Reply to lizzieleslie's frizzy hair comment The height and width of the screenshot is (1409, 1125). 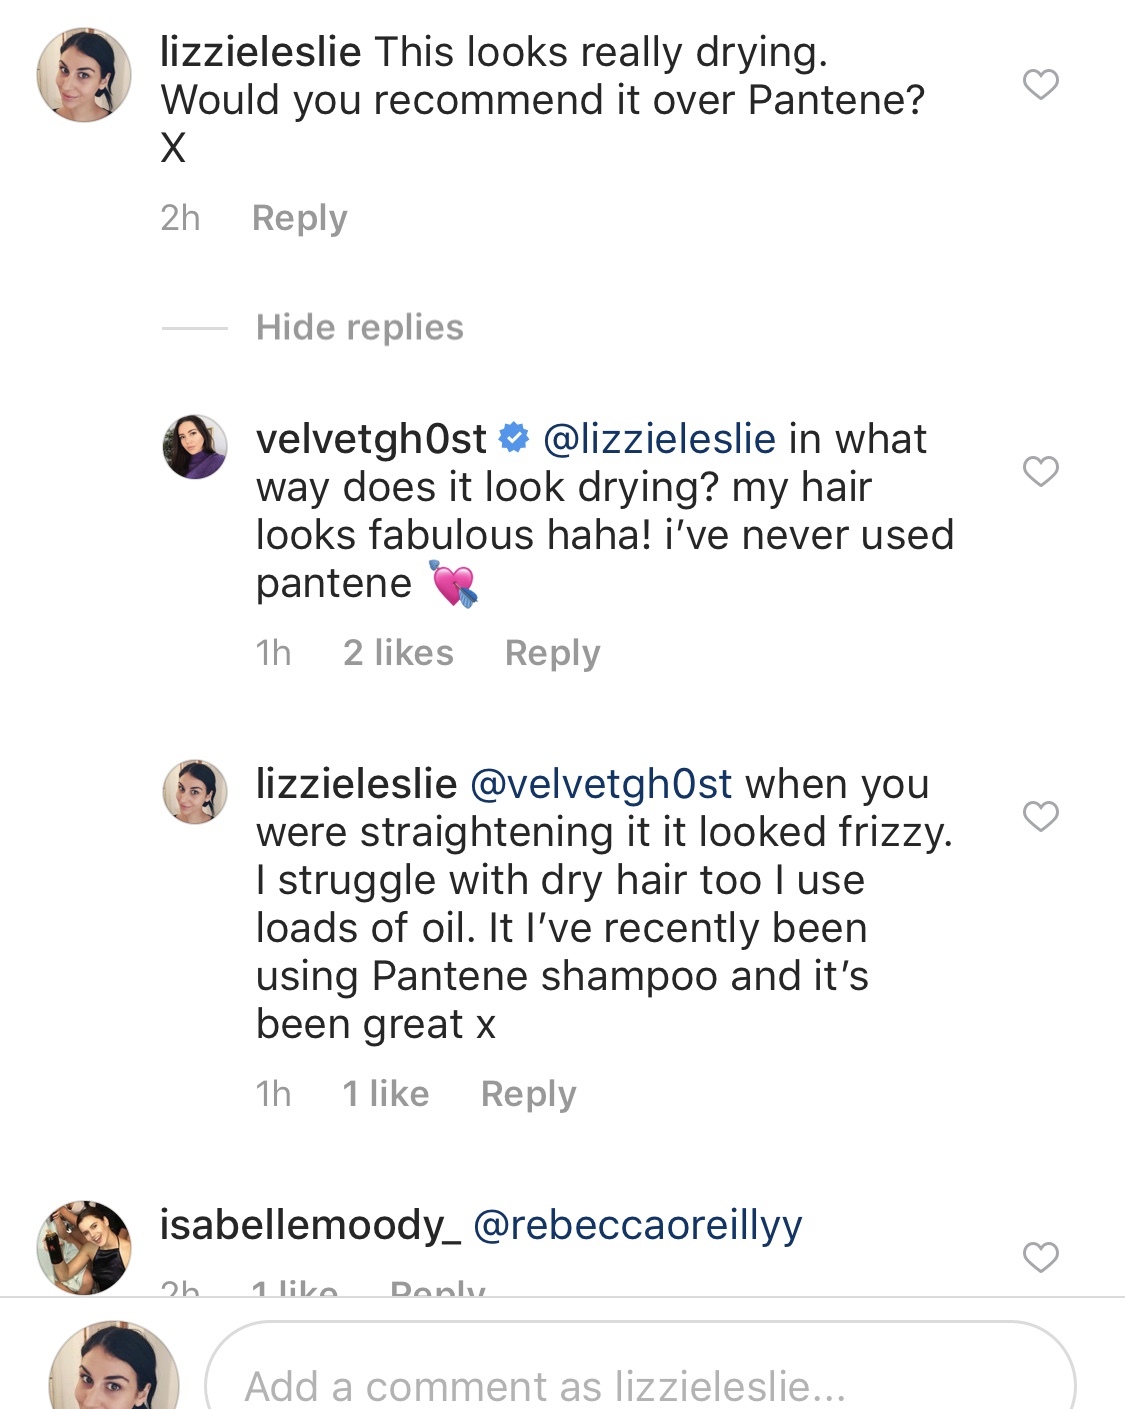tap(528, 1094)
